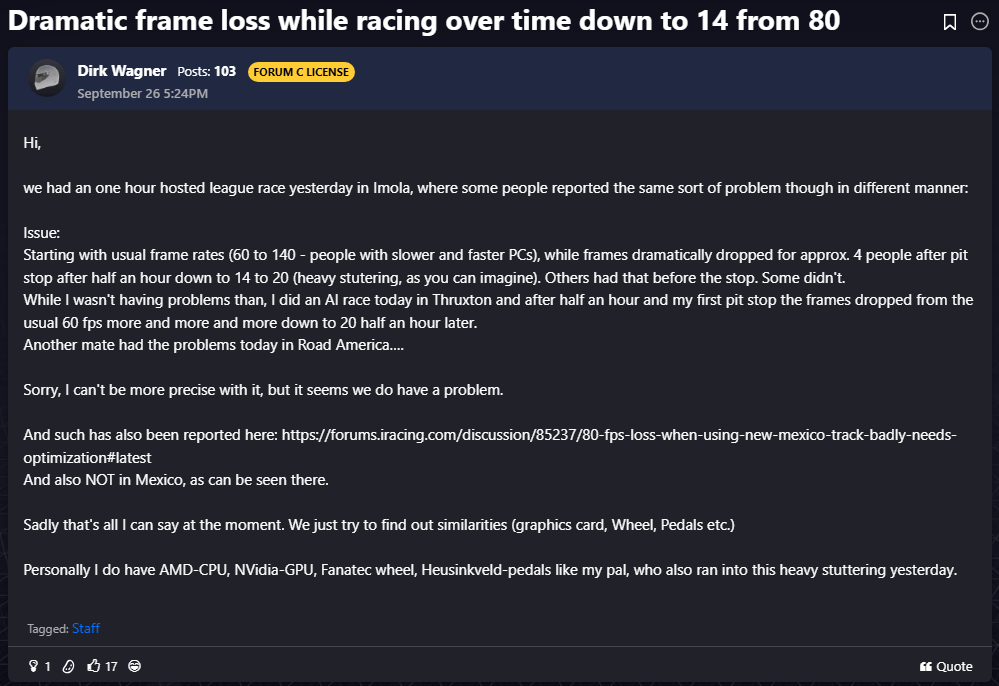This screenshot has width=999, height=686.
Task: Bookmark this discussion
Action: (950, 22)
